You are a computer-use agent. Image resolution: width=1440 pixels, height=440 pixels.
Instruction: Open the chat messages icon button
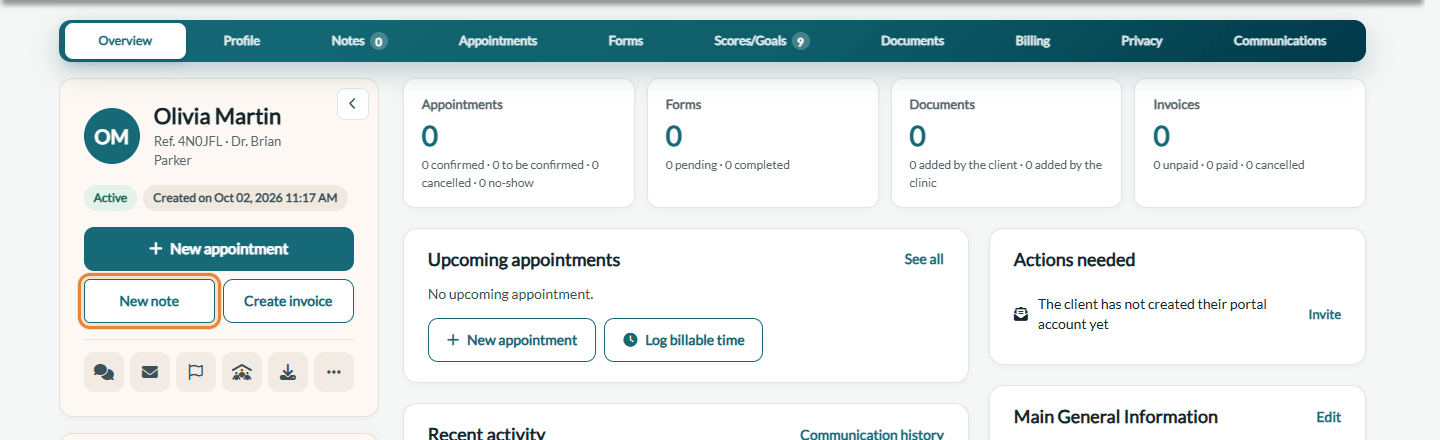(x=104, y=372)
